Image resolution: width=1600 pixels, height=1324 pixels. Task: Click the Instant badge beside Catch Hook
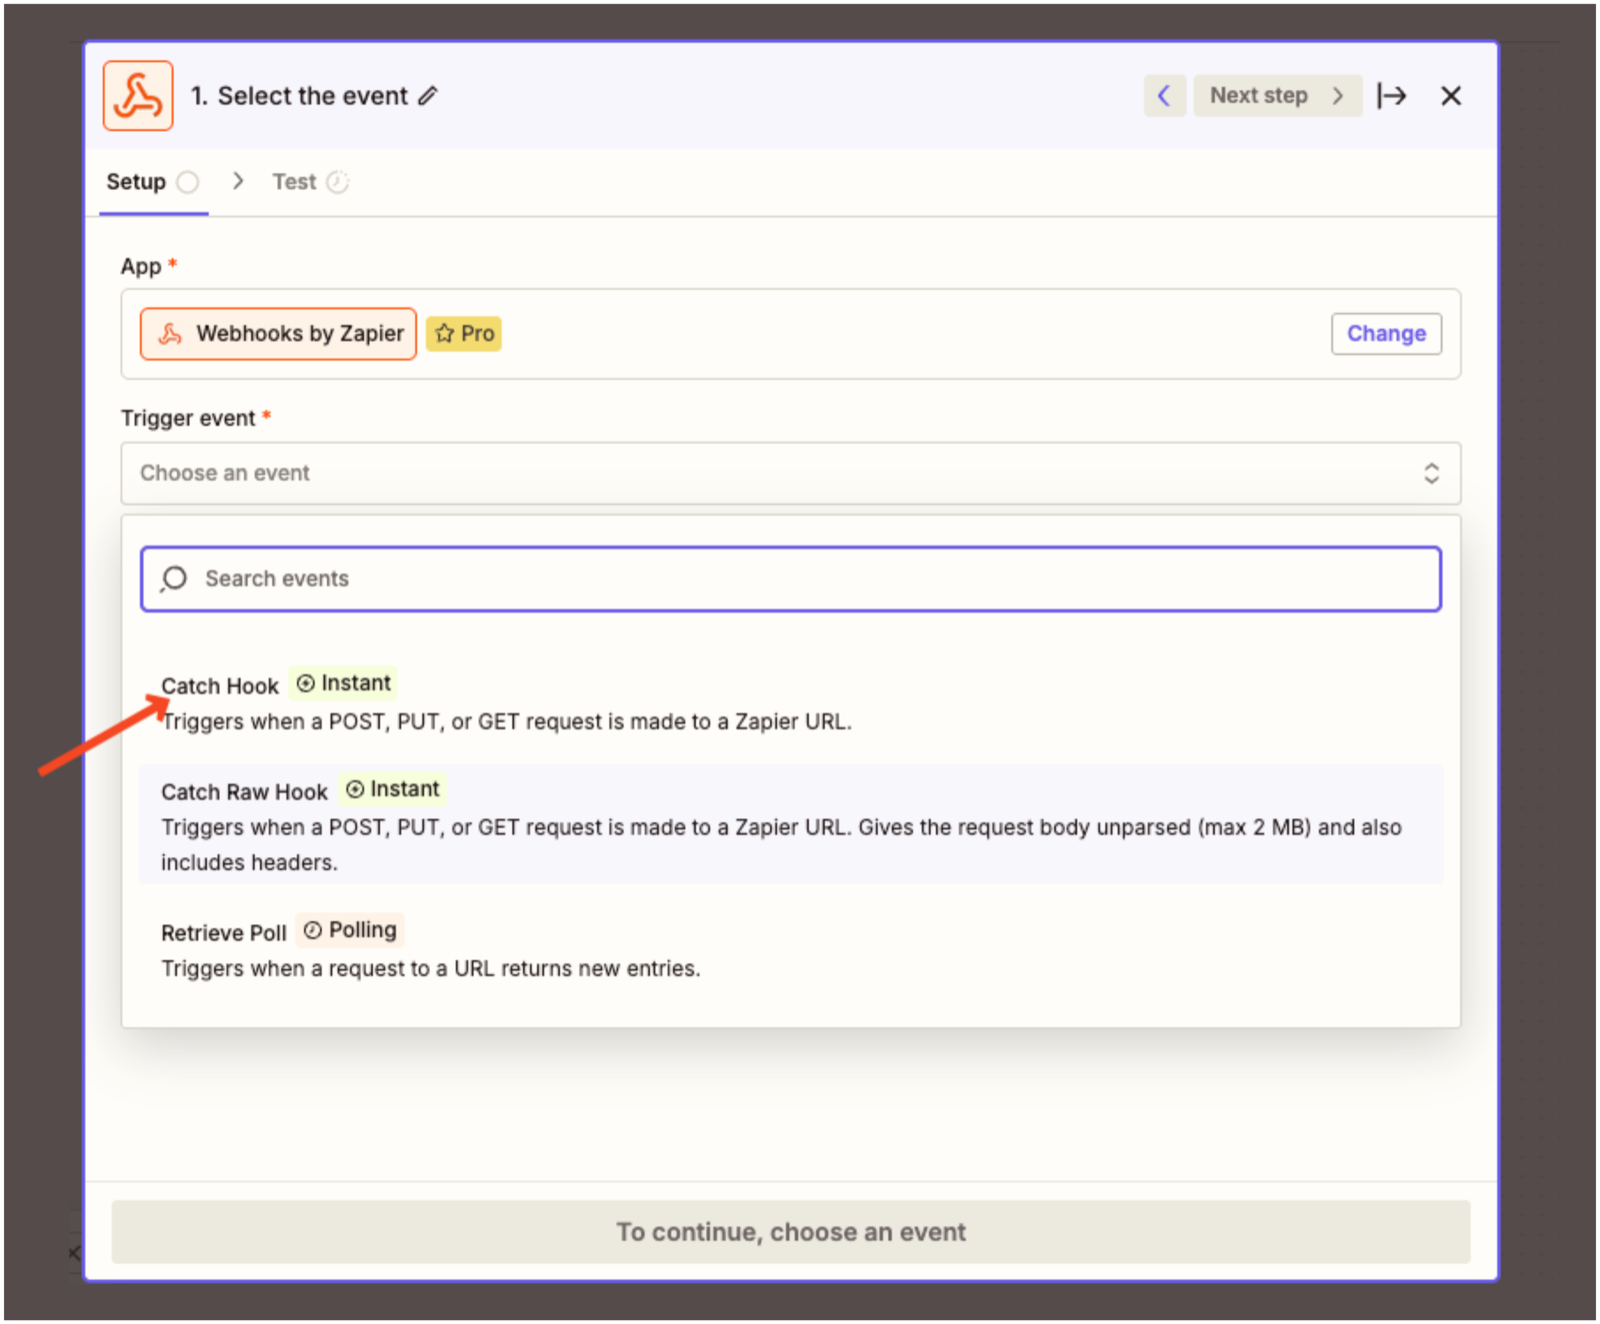[343, 684]
